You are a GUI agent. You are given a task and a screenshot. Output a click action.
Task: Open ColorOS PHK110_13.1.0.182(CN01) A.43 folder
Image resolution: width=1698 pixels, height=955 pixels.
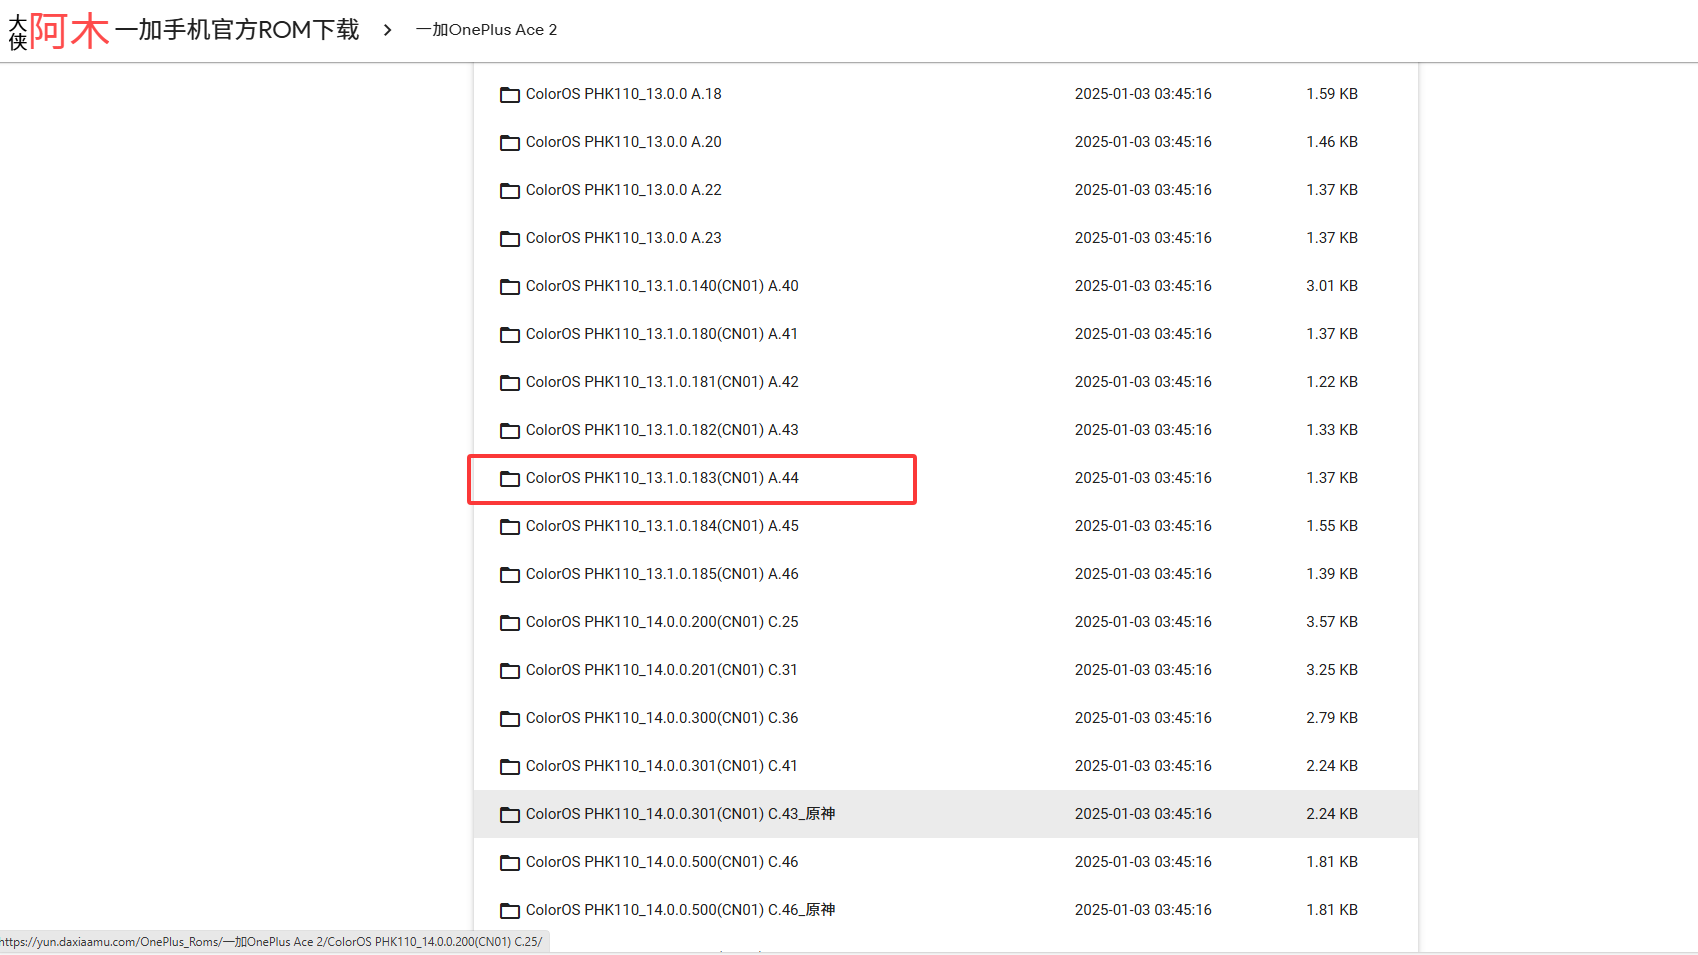click(661, 430)
